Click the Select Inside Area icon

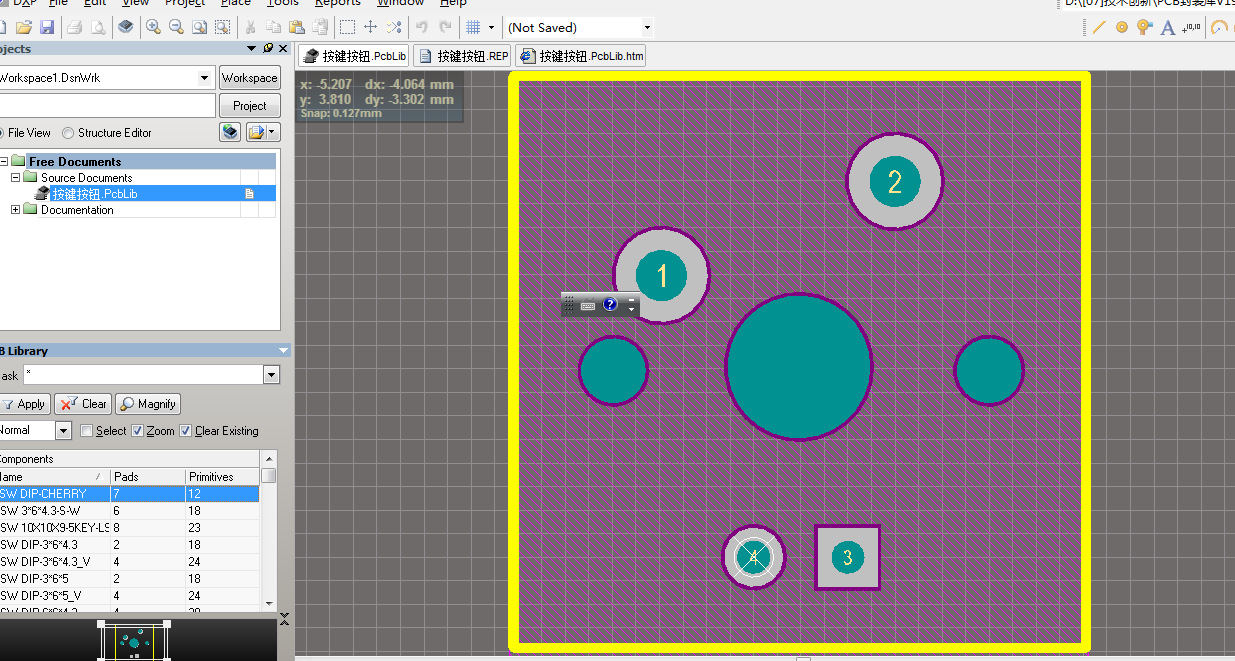(x=347, y=27)
